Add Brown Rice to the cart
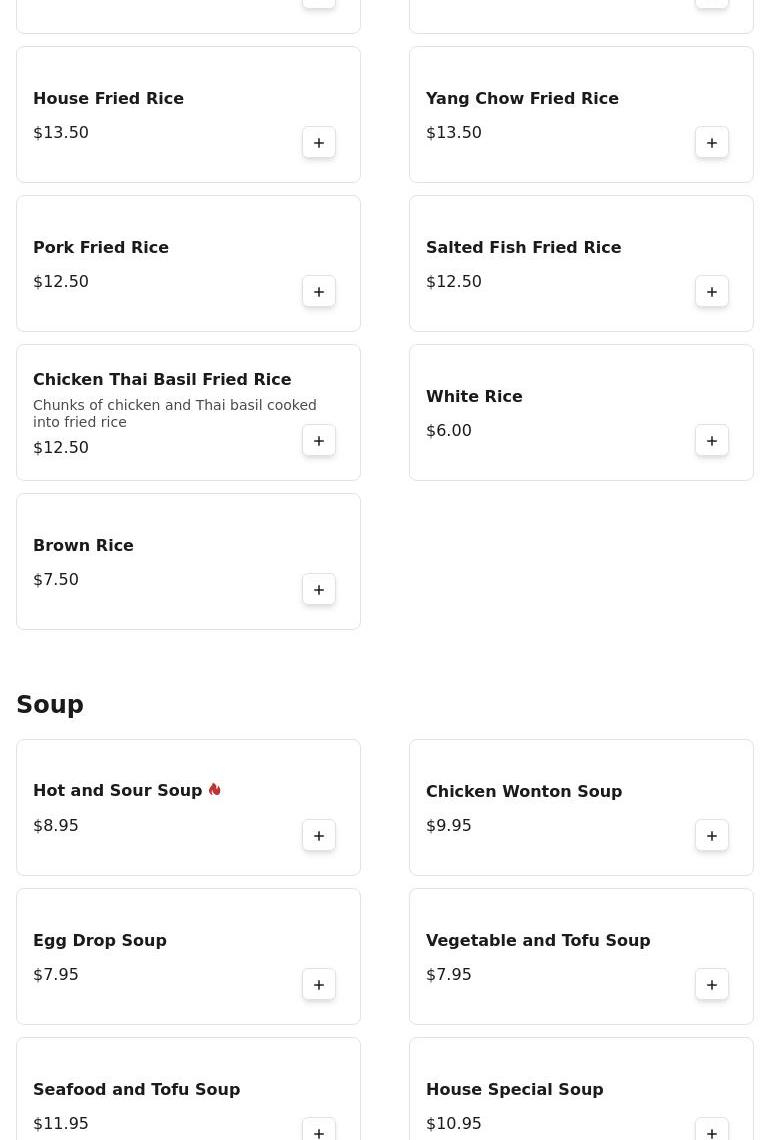Image resolution: width=770 pixels, height=1140 pixels. [x=319, y=590]
